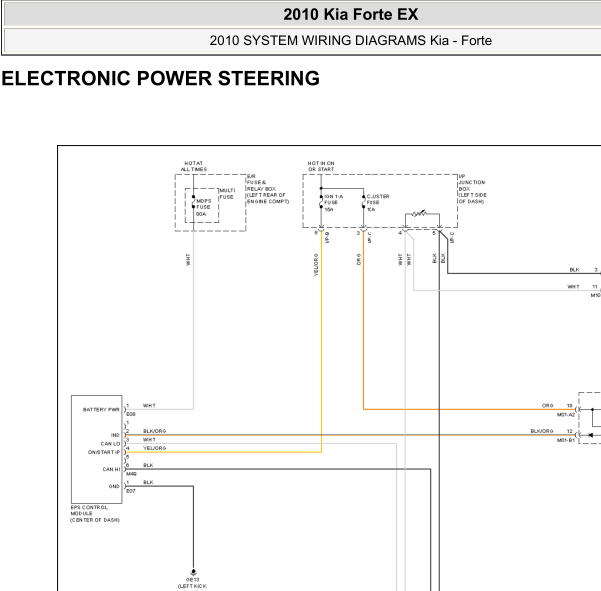
Task: Click the IGN 1-A fuse symbol
Action: [x=321, y=202]
